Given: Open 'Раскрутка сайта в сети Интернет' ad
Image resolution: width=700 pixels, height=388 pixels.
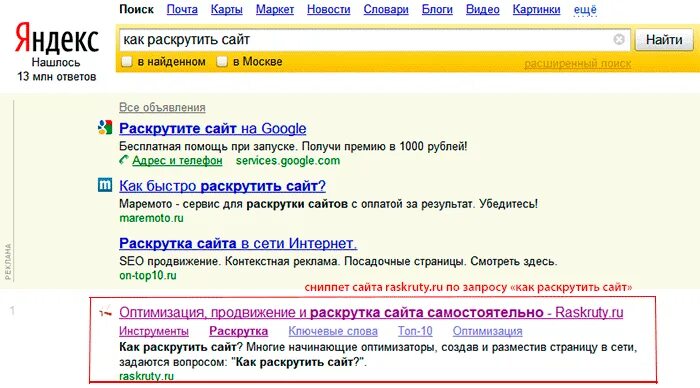Looking at the screenshot, I should (238, 243).
